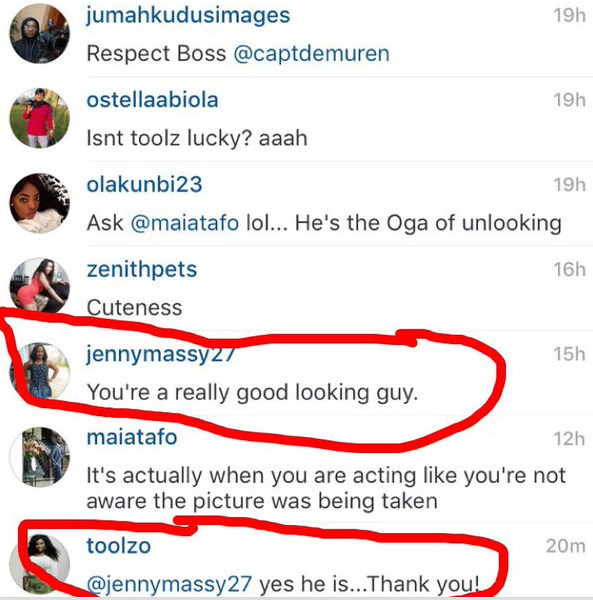Open the ostellaabiola username link
This screenshot has width=593, height=600.
click(x=152, y=100)
